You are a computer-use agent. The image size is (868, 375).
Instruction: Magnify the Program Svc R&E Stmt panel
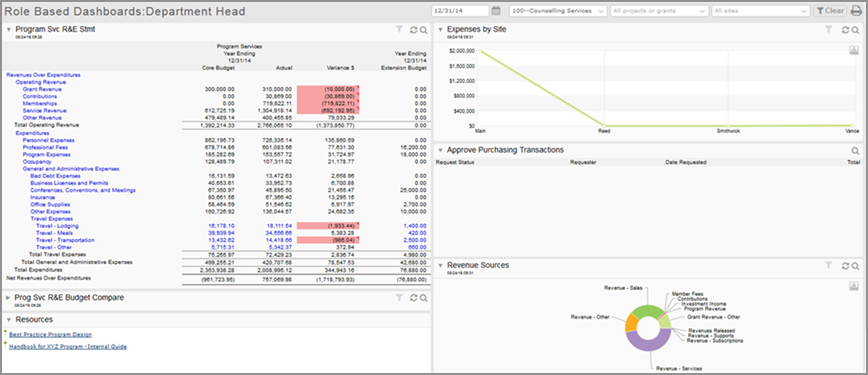pos(423,30)
